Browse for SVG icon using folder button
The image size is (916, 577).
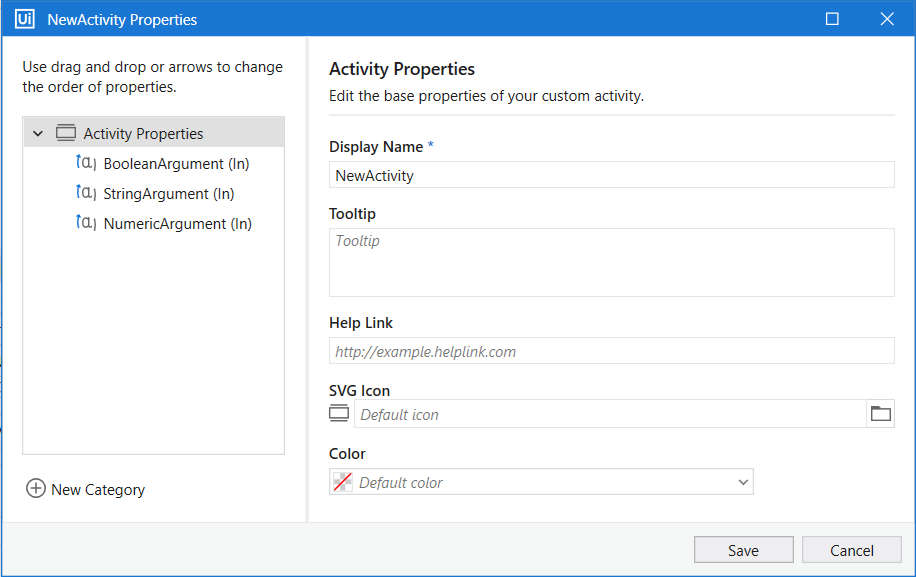pos(880,414)
